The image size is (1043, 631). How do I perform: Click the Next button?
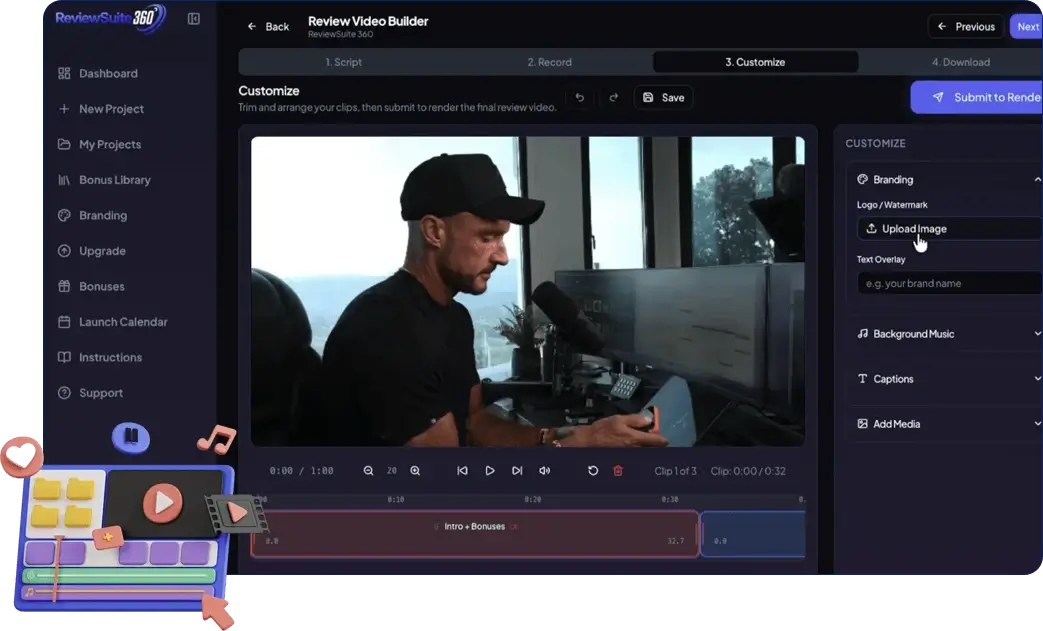coord(1027,27)
